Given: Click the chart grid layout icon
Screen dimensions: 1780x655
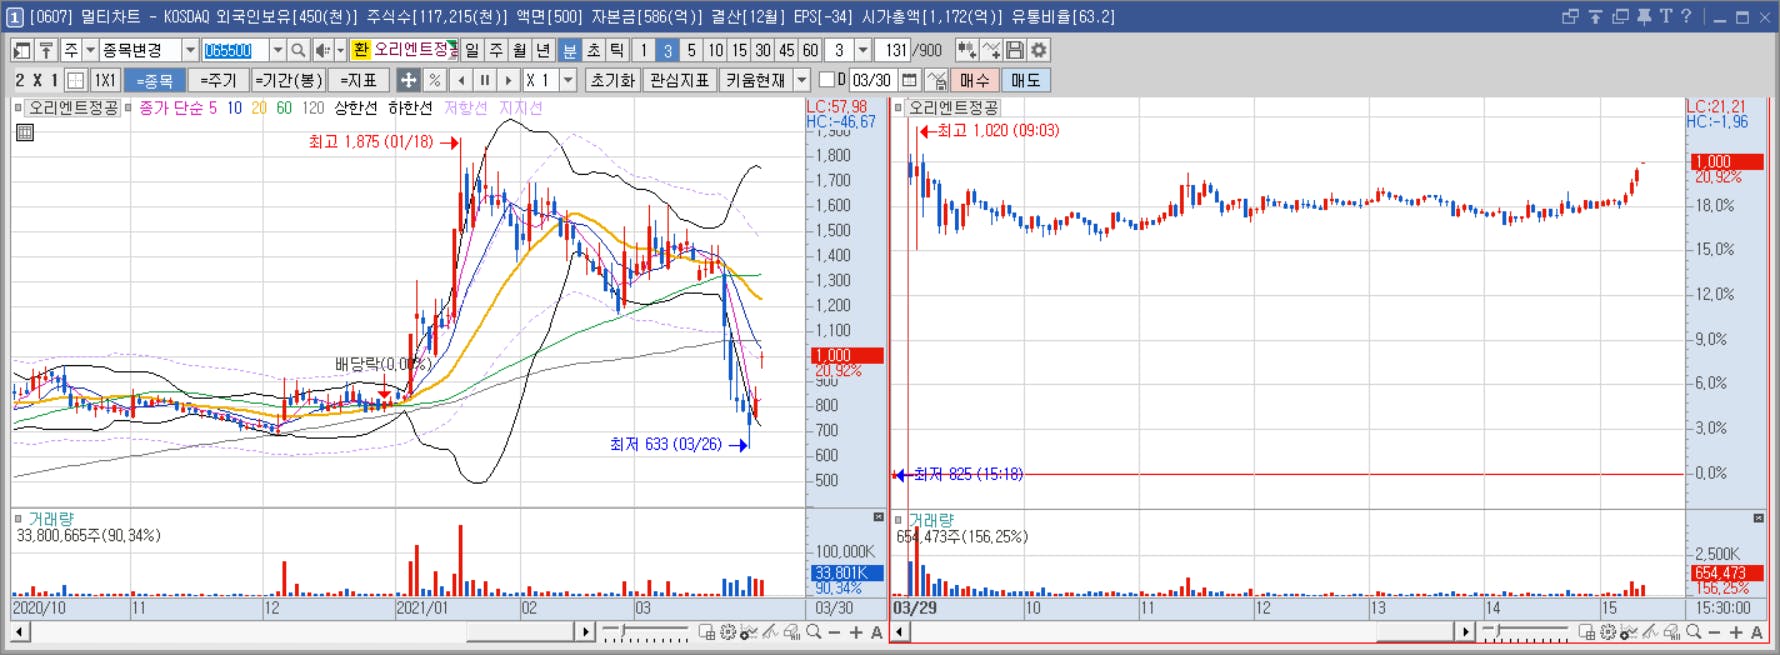Looking at the screenshot, I should (75, 80).
